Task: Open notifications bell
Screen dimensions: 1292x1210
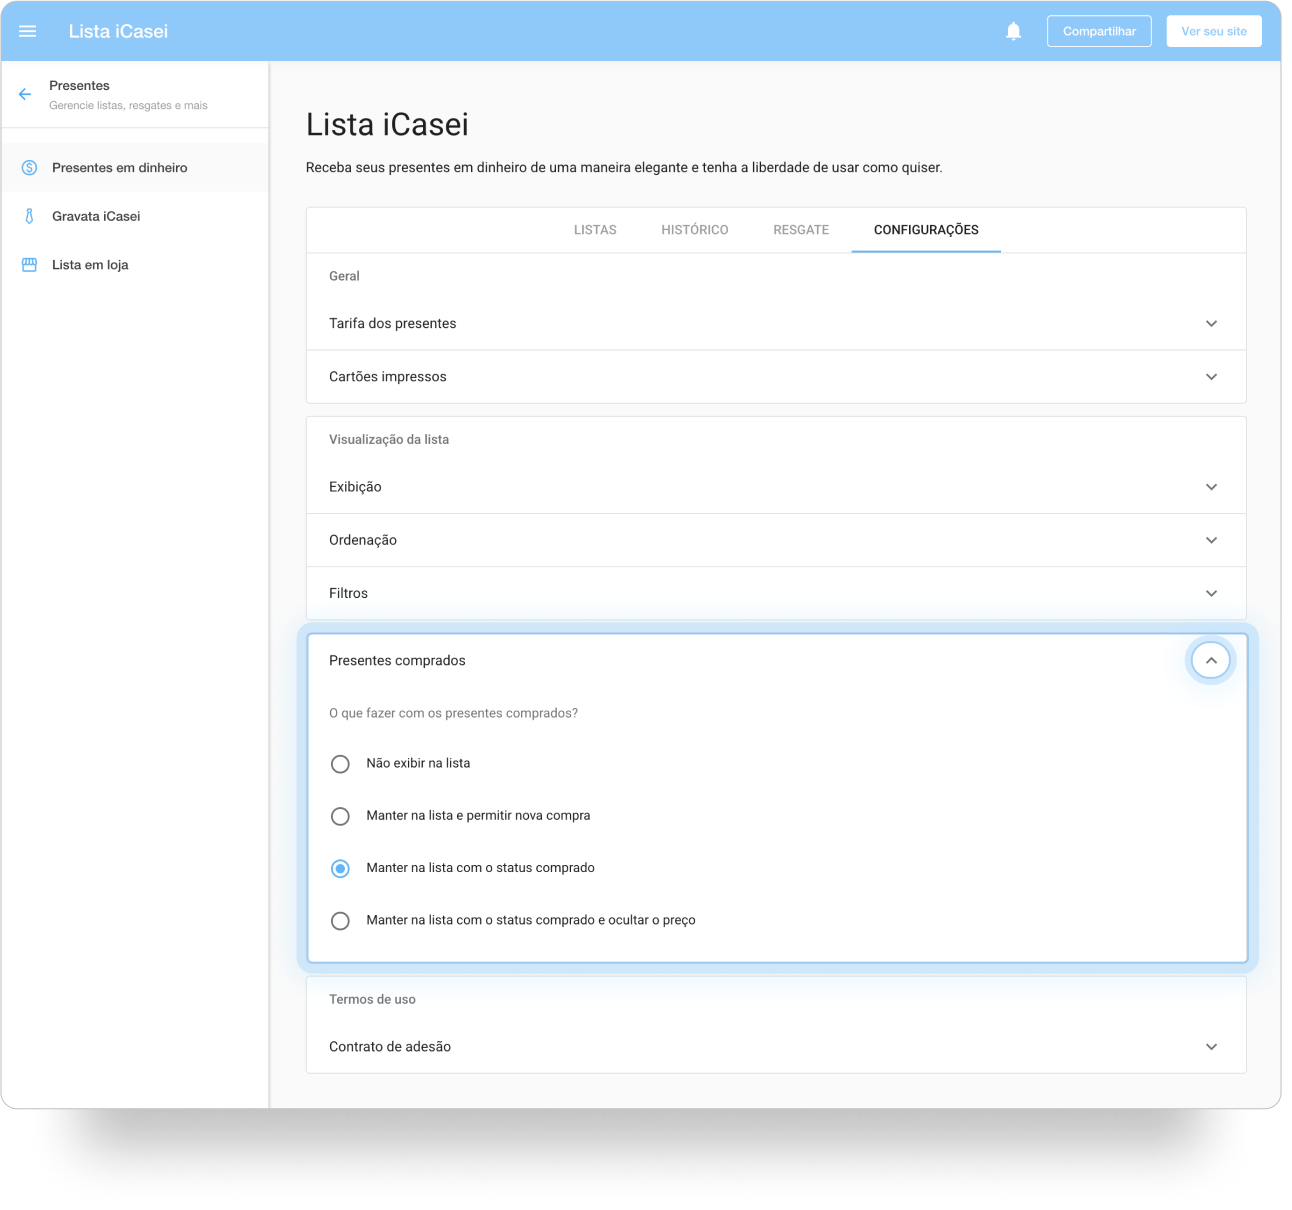Action: pyautogui.click(x=1013, y=31)
